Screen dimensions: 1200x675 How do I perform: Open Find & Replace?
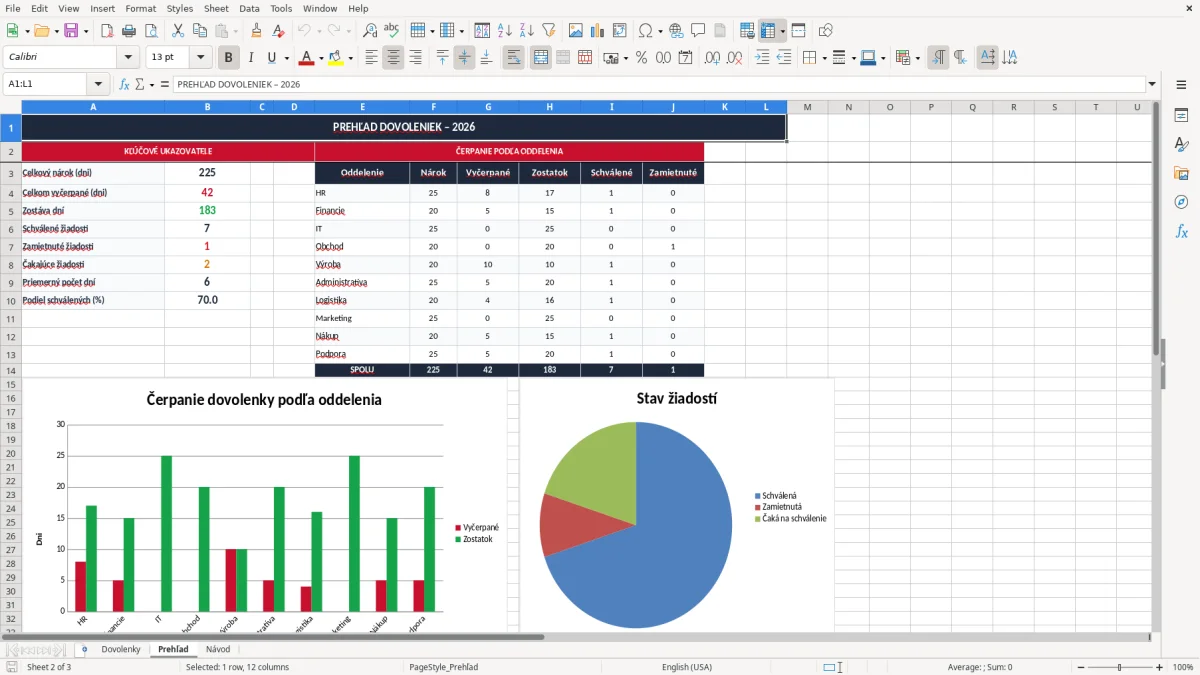[x=370, y=31]
